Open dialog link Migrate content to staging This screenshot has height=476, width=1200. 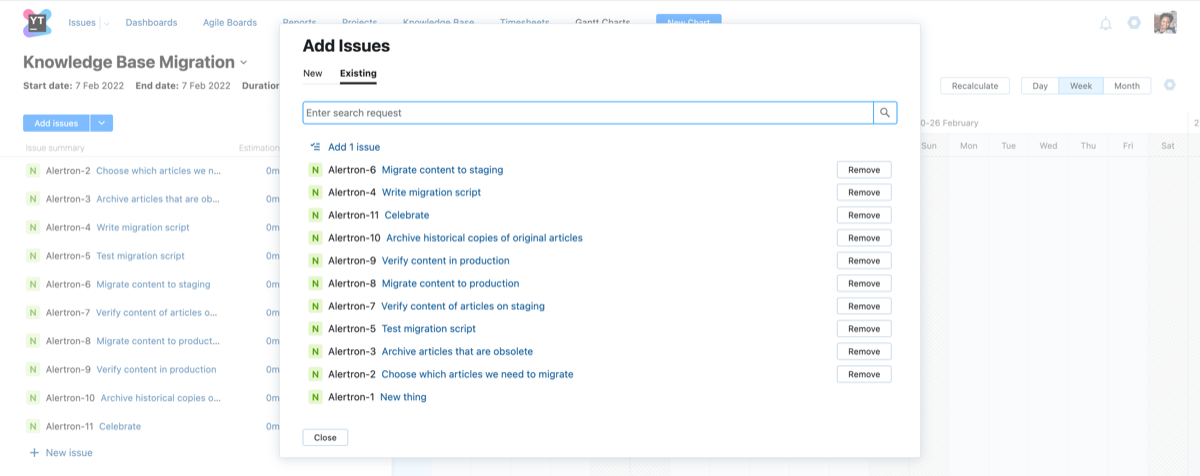click(442, 170)
